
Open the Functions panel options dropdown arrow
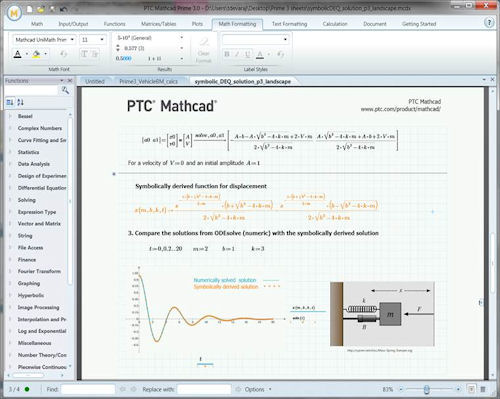tap(62, 81)
